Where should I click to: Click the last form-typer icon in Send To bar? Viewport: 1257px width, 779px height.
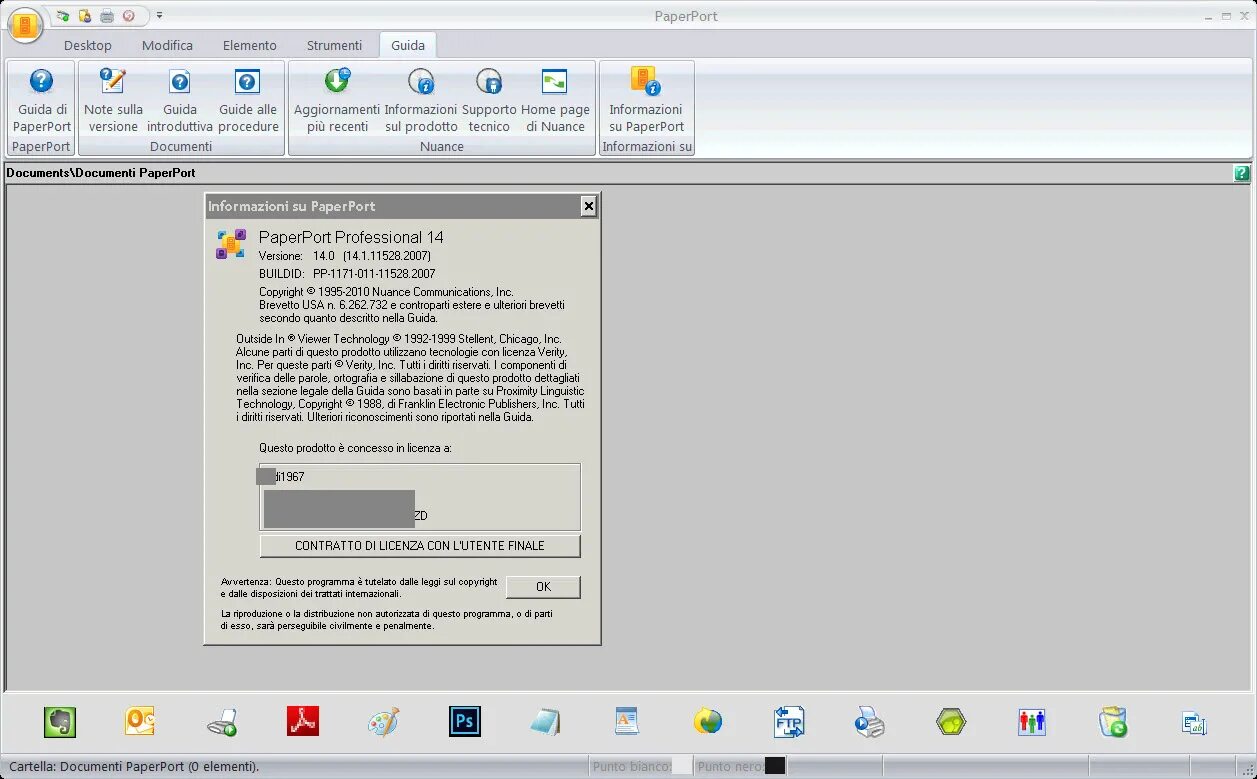coord(1194,722)
